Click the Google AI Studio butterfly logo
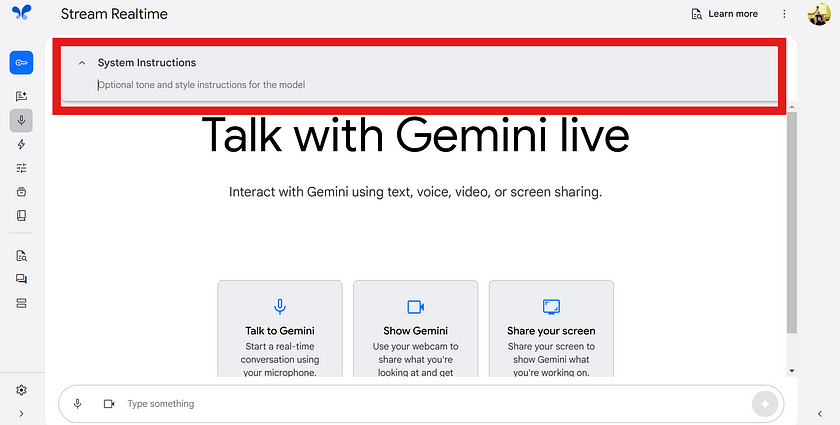Image resolution: width=840 pixels, height=425 pixels. (21, 12)
